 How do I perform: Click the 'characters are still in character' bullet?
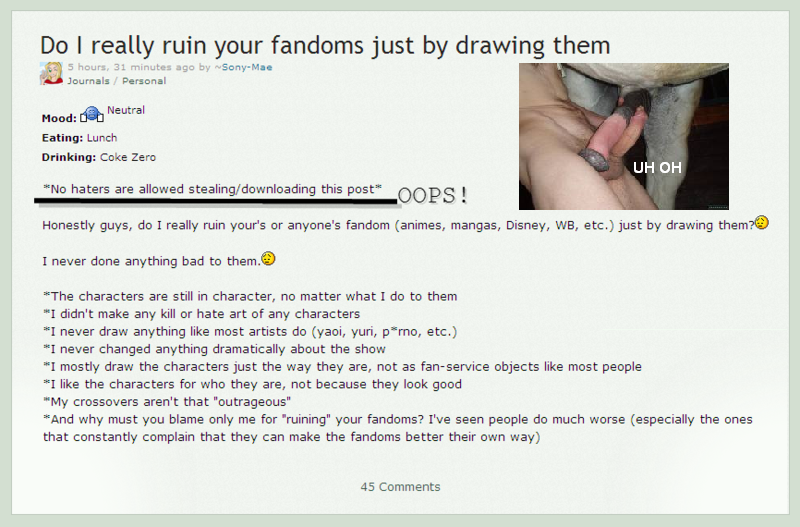click(x=250, y=296)
